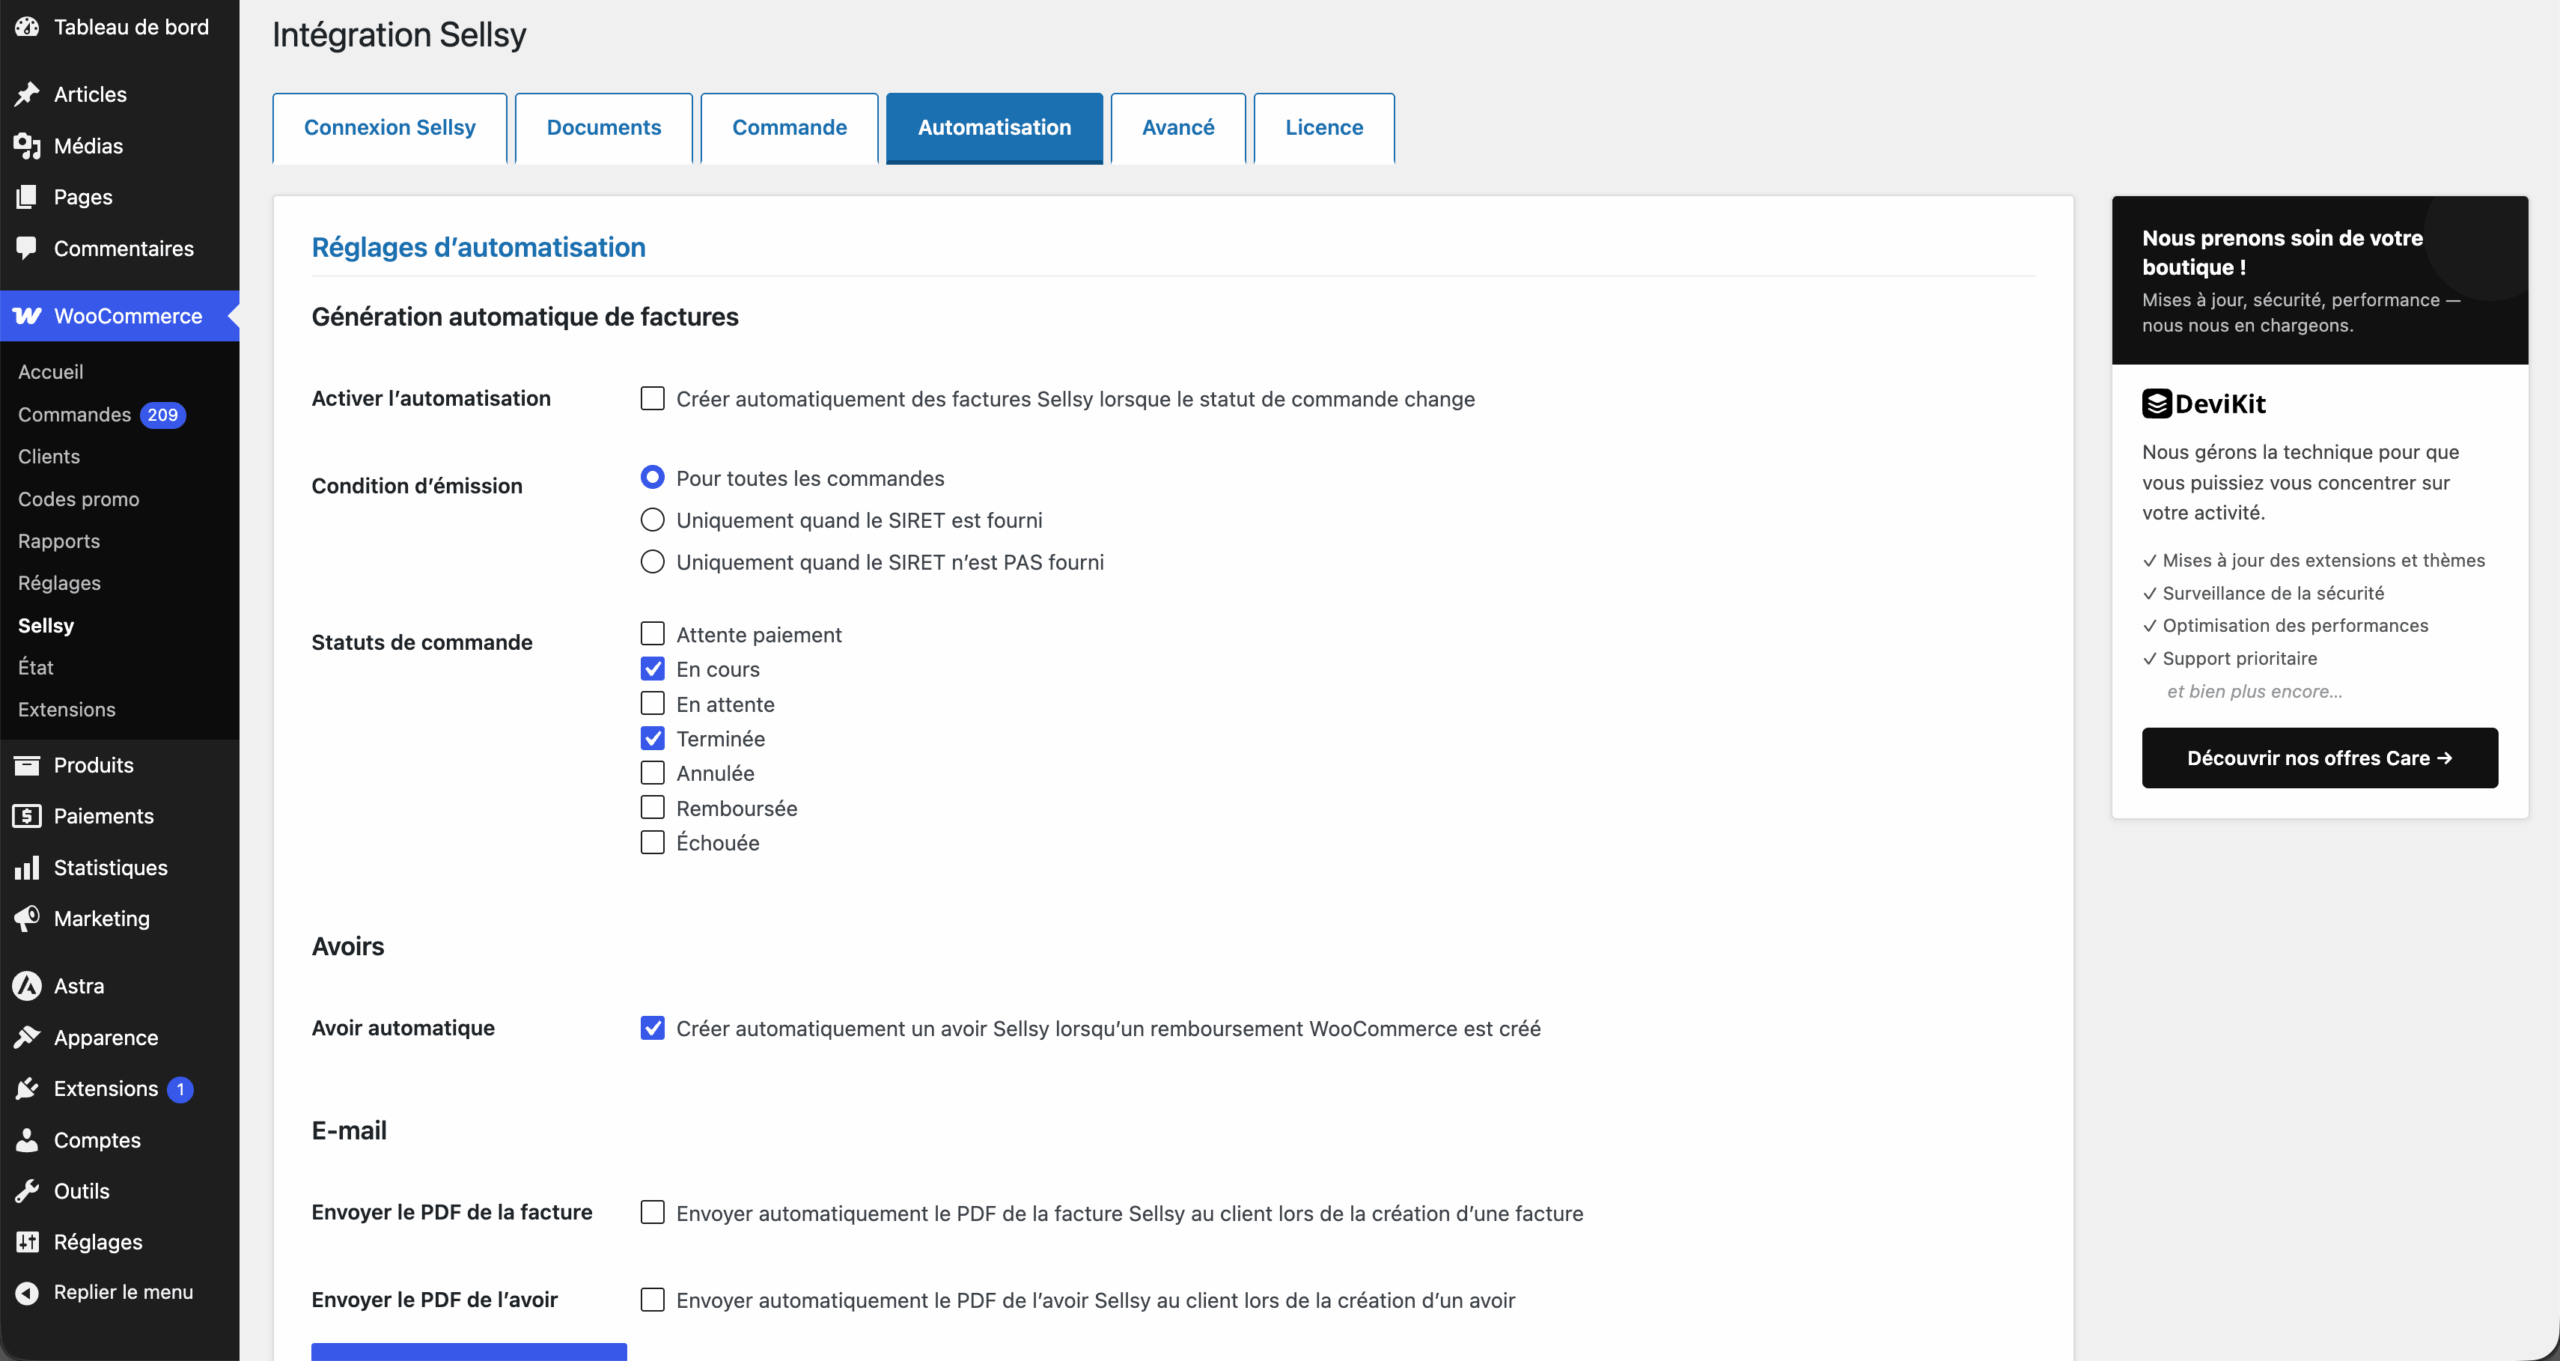Click the Commentaires speech bubble icon
This screenshot has height=1361, width=2560.
(x=27, y=248)
